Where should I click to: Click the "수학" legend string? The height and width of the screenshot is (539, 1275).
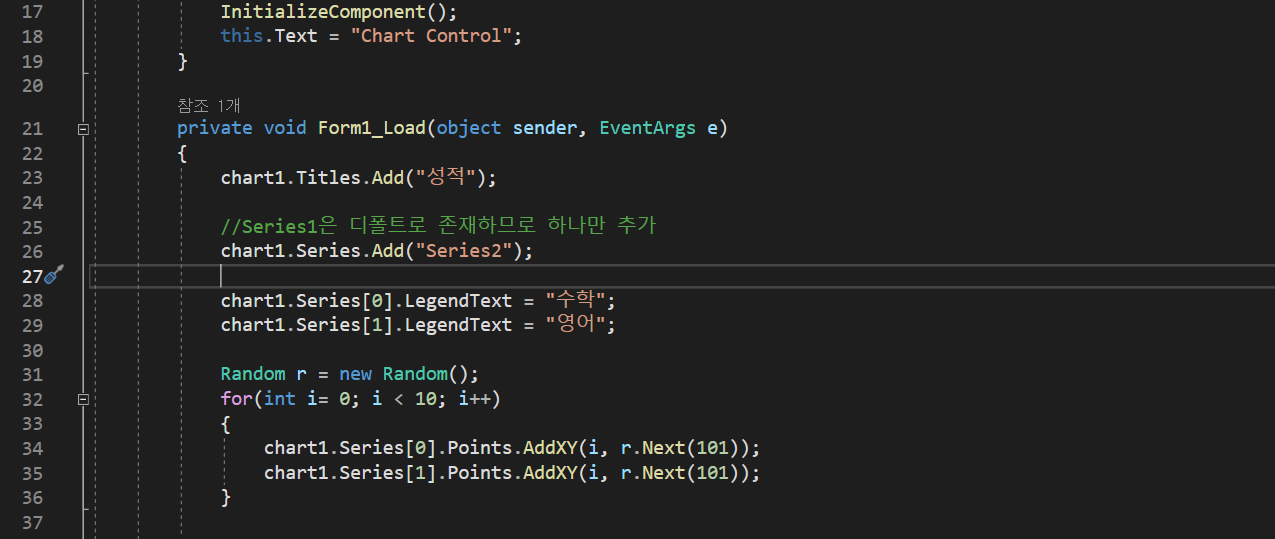coord(577,300)
